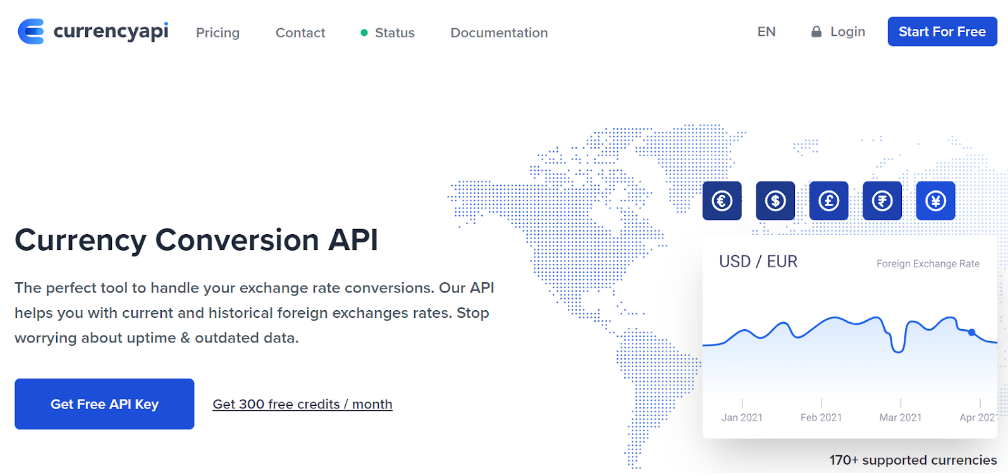Click the Mar 2021 axis label
The image size is (1008, 476).
[901, 417]
